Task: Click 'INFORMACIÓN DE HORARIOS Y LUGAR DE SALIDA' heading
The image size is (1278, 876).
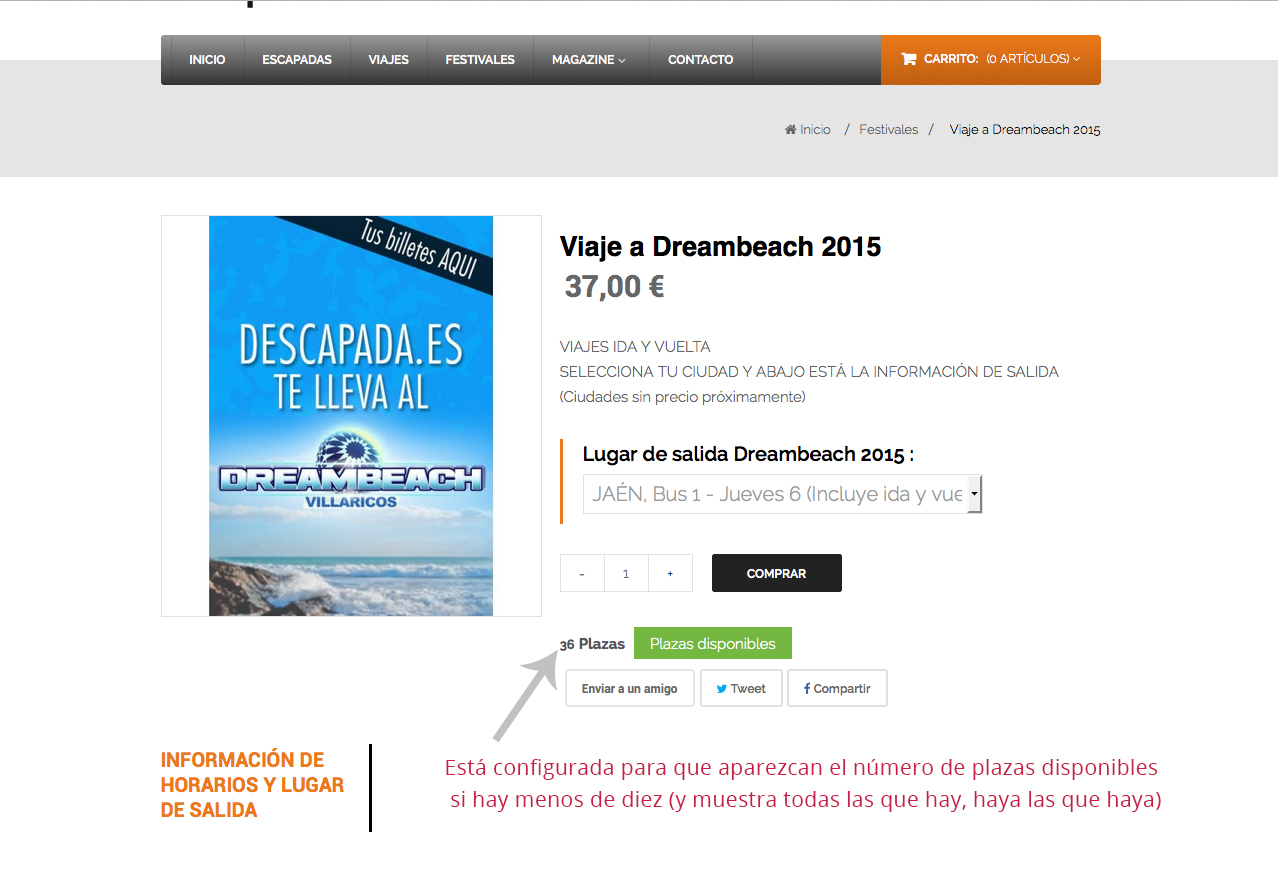Action: tap(253, 785)
